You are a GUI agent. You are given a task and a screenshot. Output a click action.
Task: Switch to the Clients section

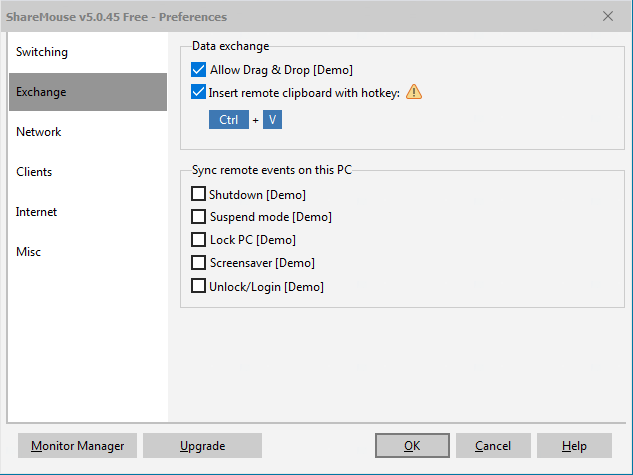[x=87, y=172]
